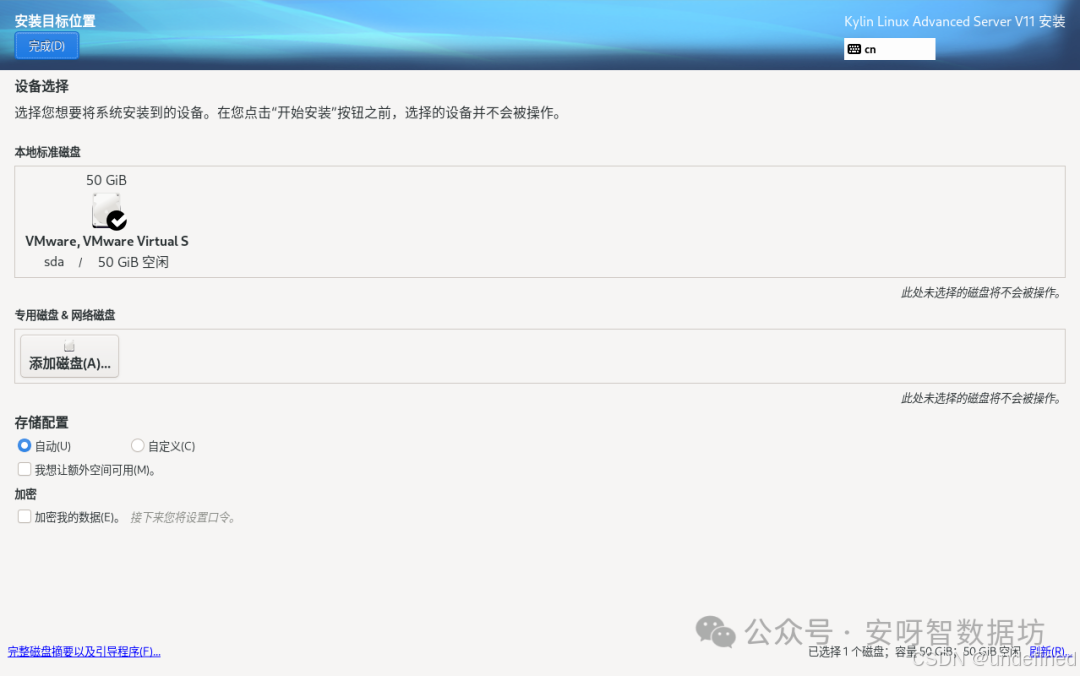Click the 50 GiB 空闲 free space text

pos(133,262)
